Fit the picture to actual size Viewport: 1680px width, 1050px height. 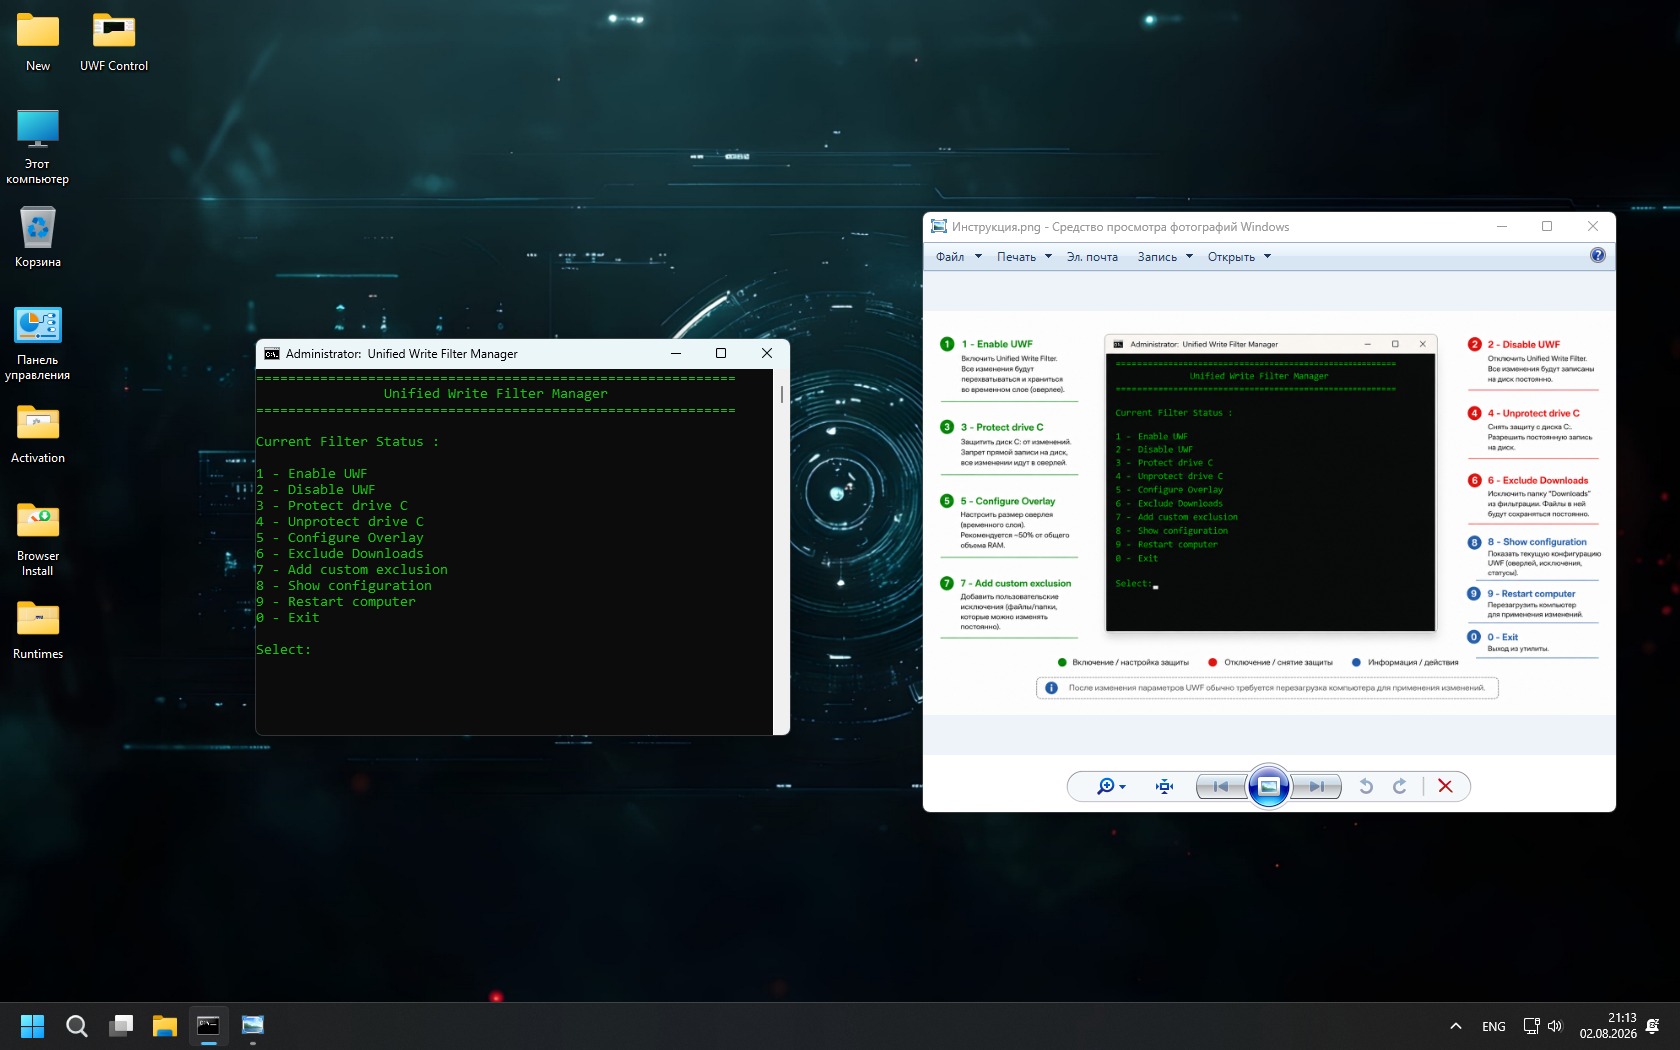1164,787
